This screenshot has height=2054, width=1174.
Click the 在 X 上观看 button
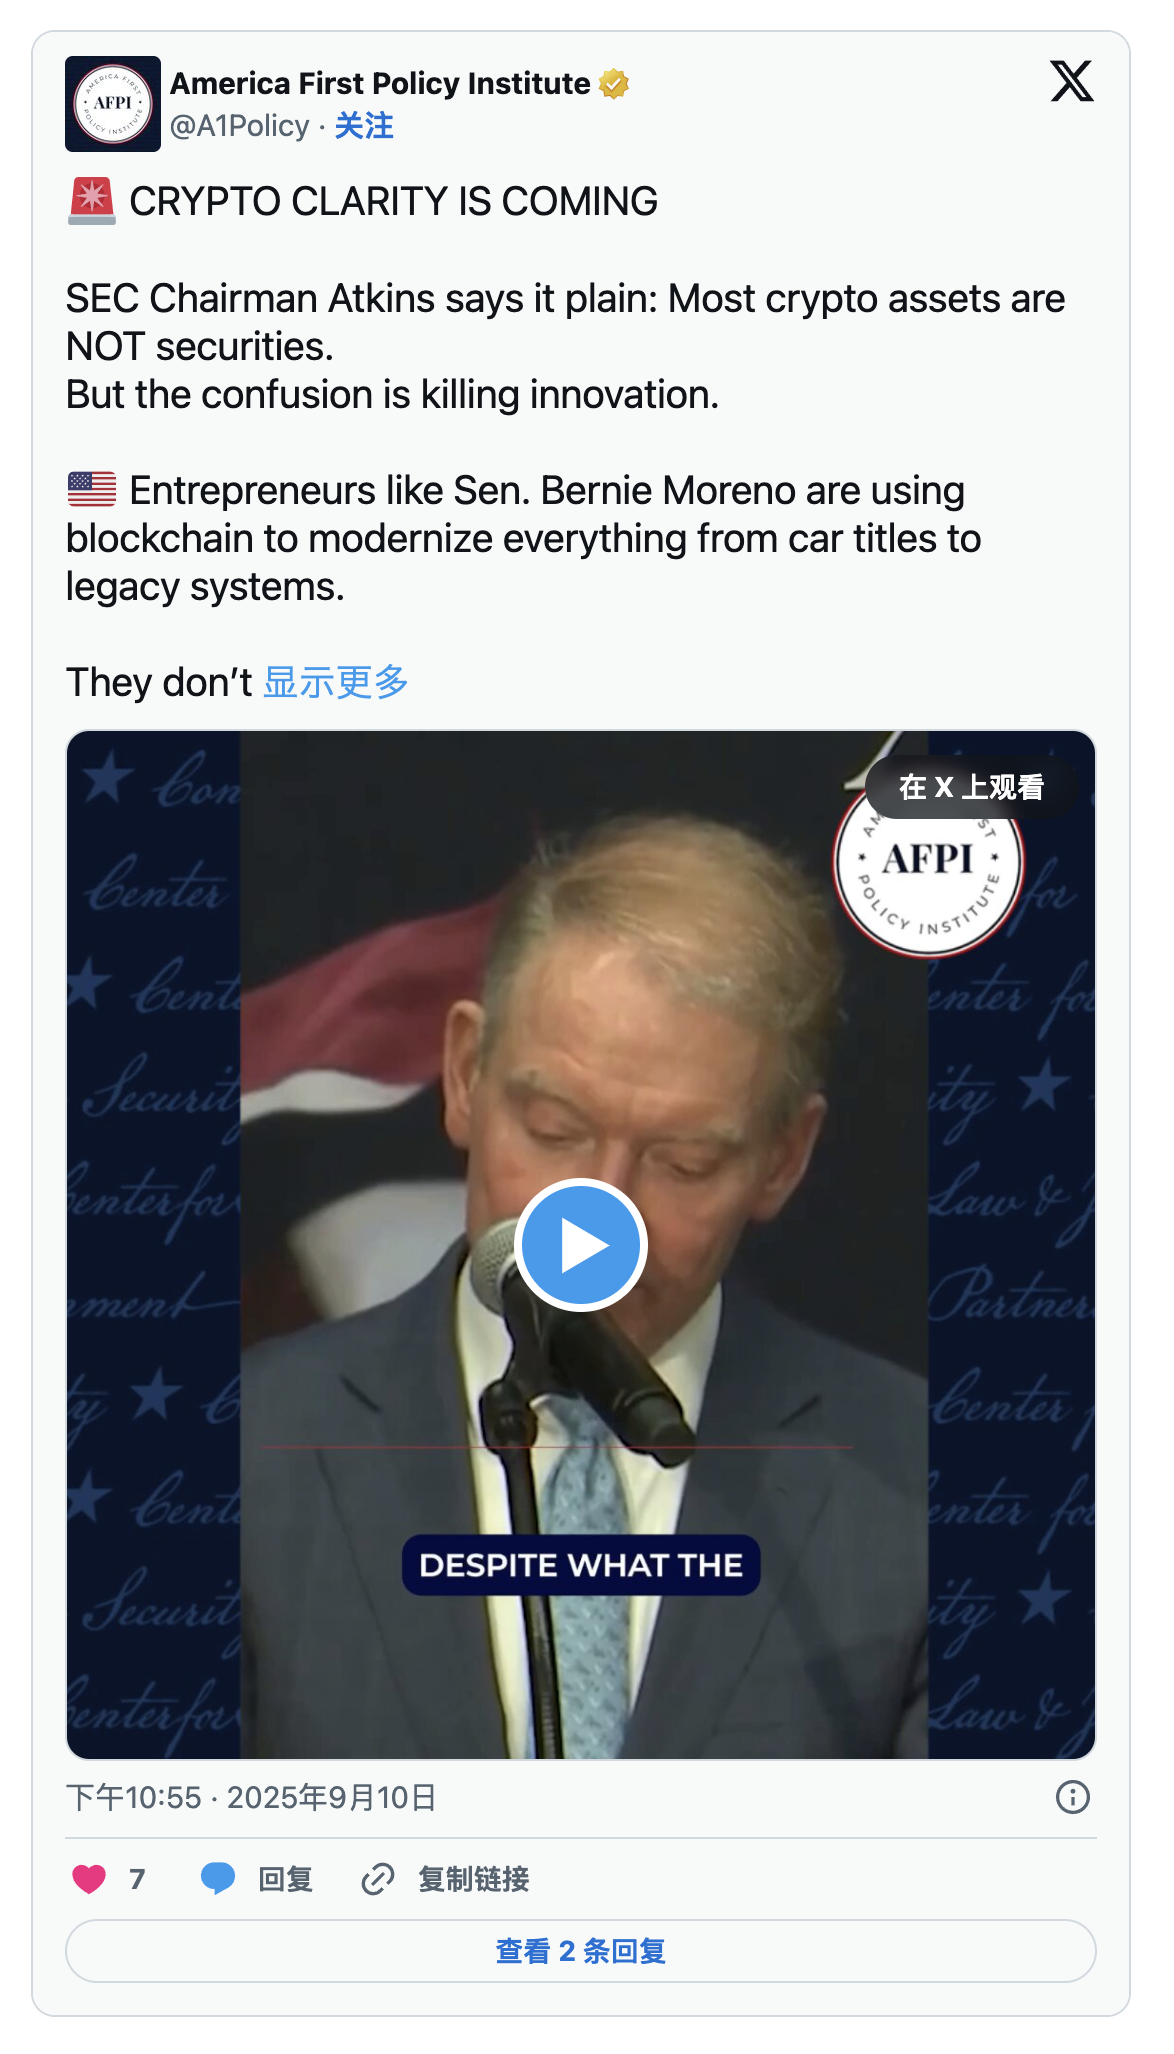[x=970, y=787]
